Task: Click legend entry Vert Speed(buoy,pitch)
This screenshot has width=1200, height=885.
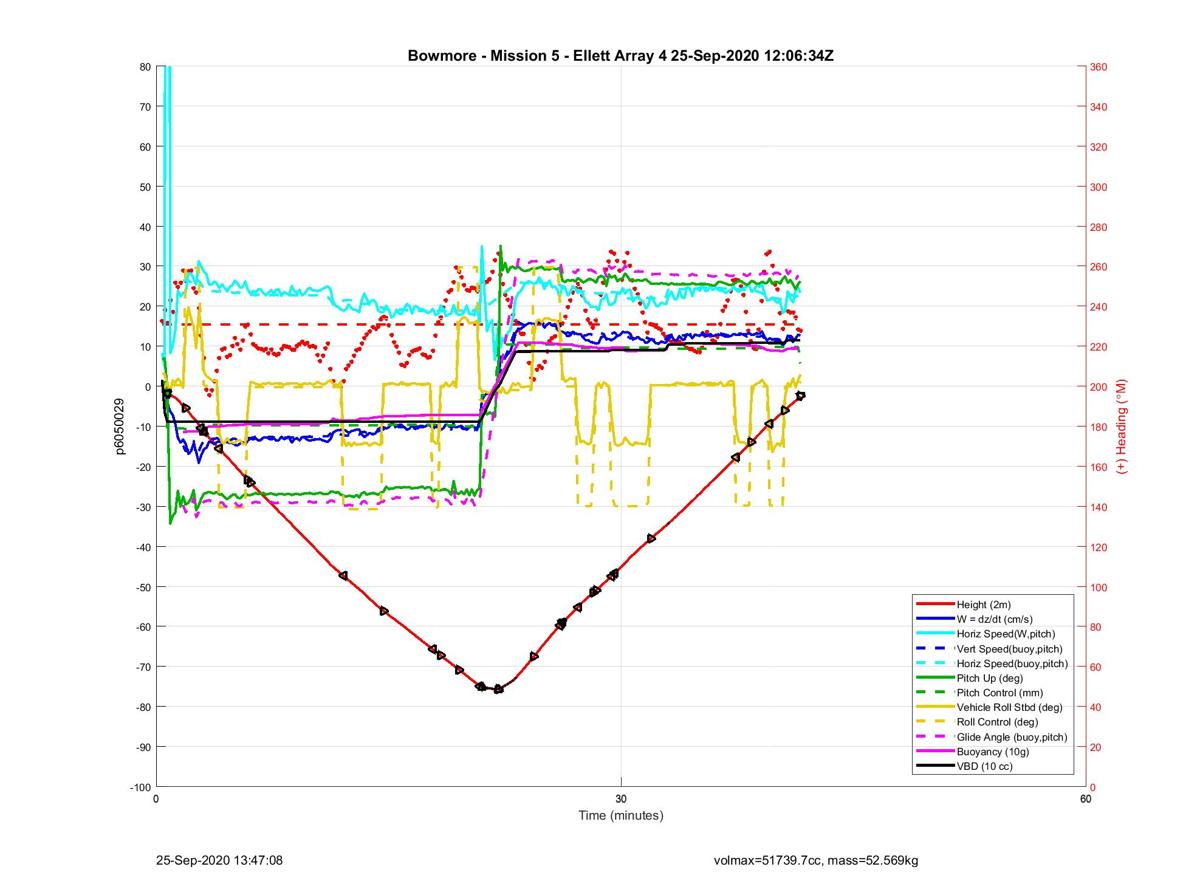Action: point(991,649)
